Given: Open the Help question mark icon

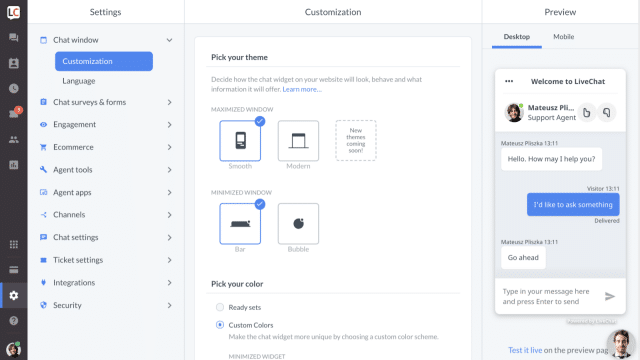Looking at the screenshot, I should 13,320.
